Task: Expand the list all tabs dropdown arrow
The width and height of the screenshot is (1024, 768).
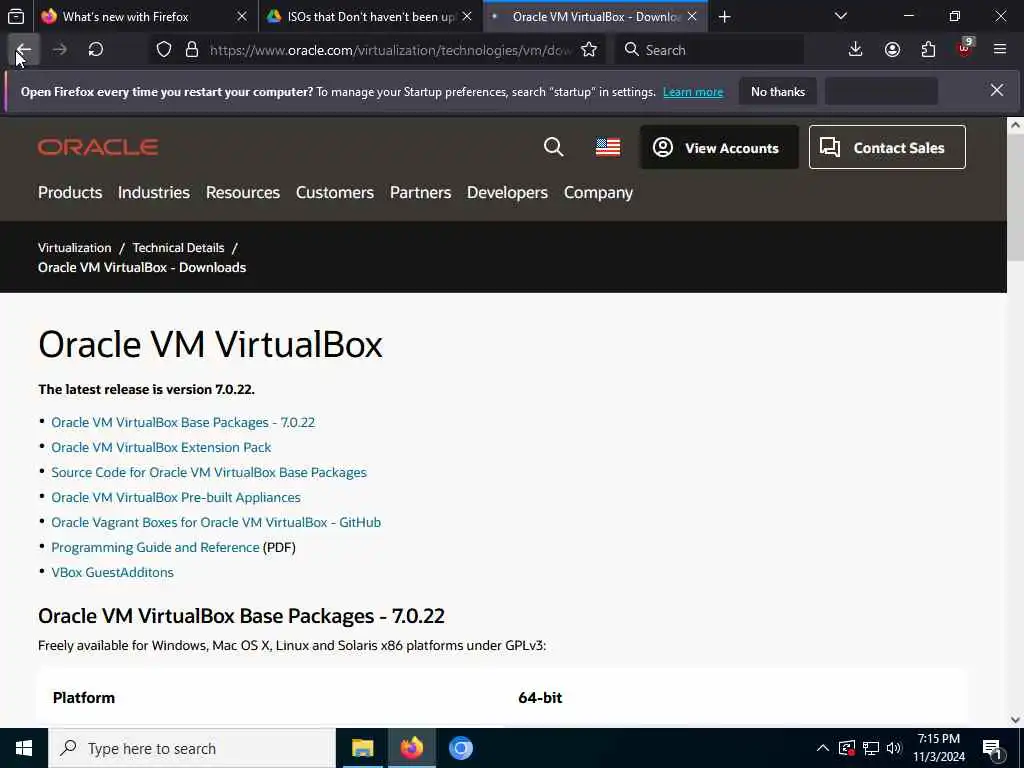Action: pos(841,16)
